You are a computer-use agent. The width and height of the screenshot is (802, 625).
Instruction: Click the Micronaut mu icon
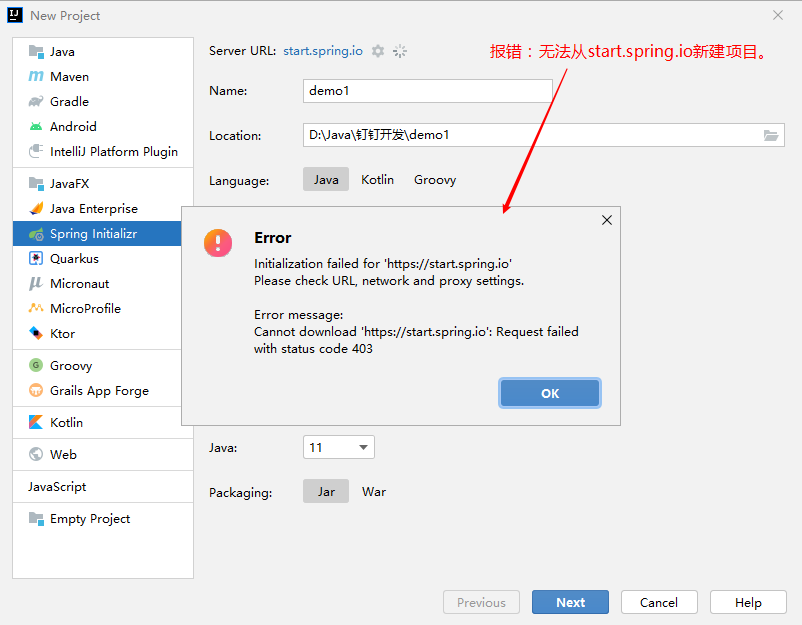pyautogui.click(x=36, y=283)
